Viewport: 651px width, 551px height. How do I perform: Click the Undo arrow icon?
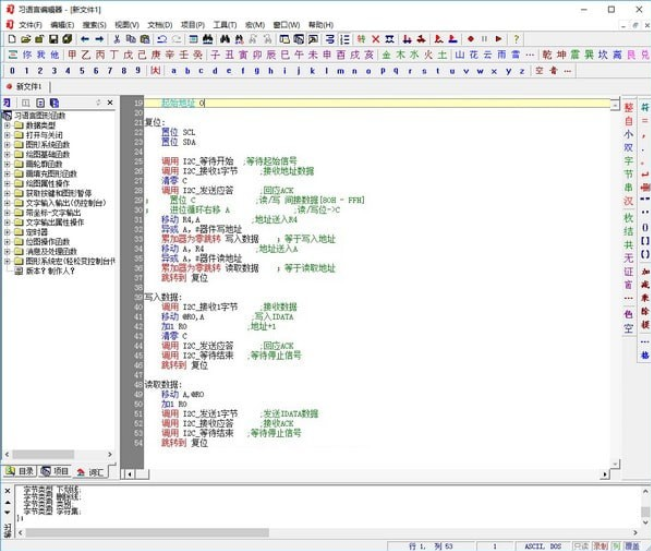pyautogui.click(x=162, y=39)
